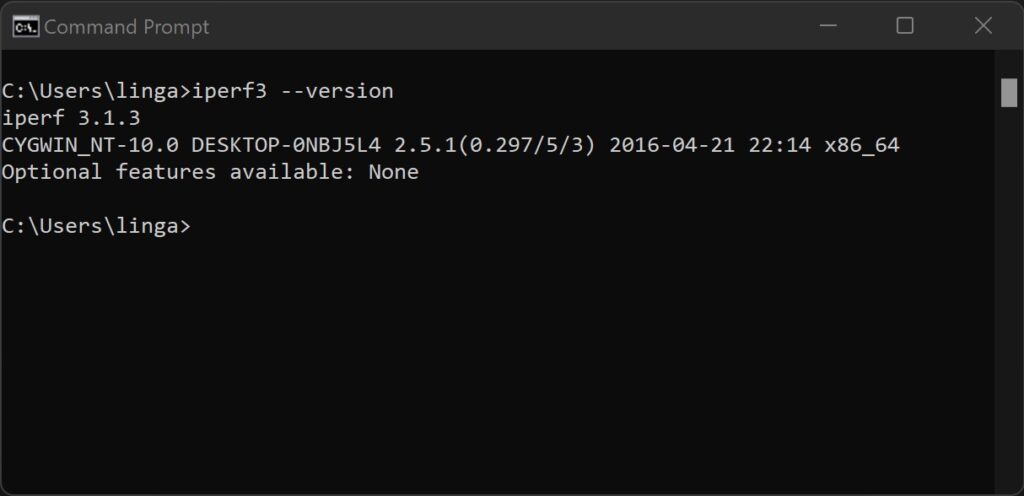Screen dimensions: 1024x496
Task: Click the "x86_64" architecture text
Action: pyautogui.click(x=862, y=146)
